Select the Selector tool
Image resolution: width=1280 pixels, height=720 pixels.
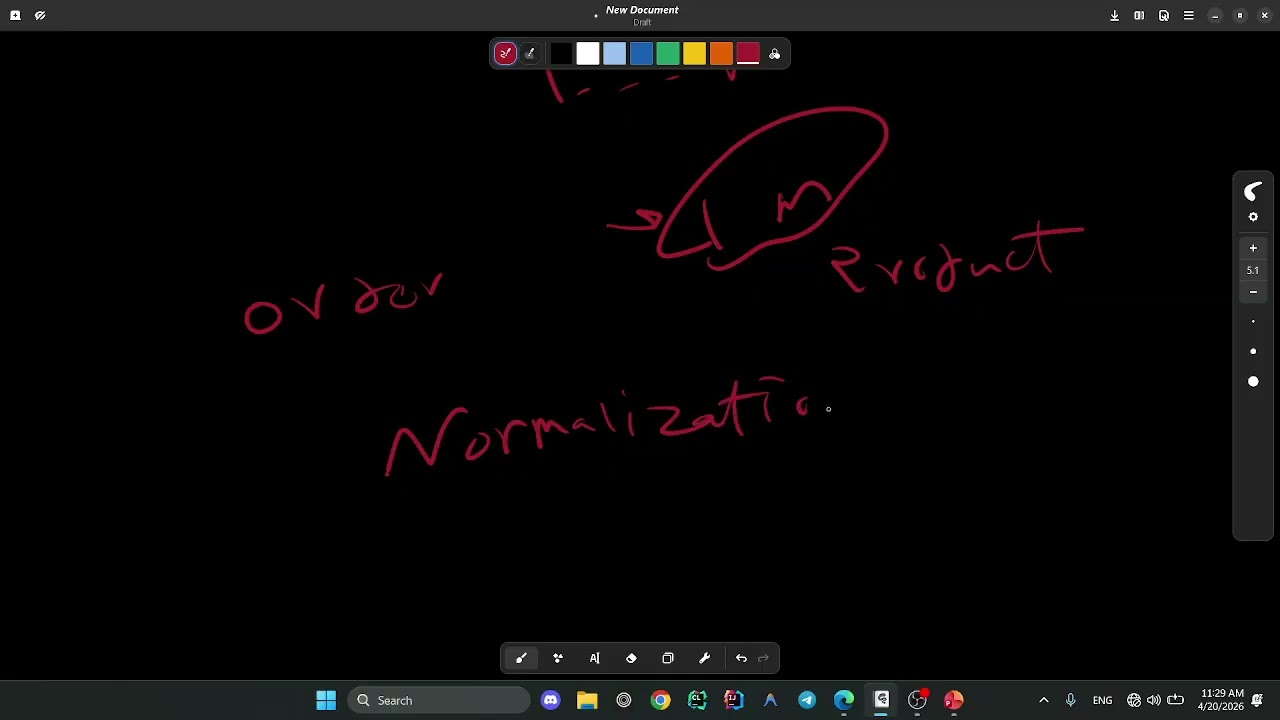(x=668, y=658)
